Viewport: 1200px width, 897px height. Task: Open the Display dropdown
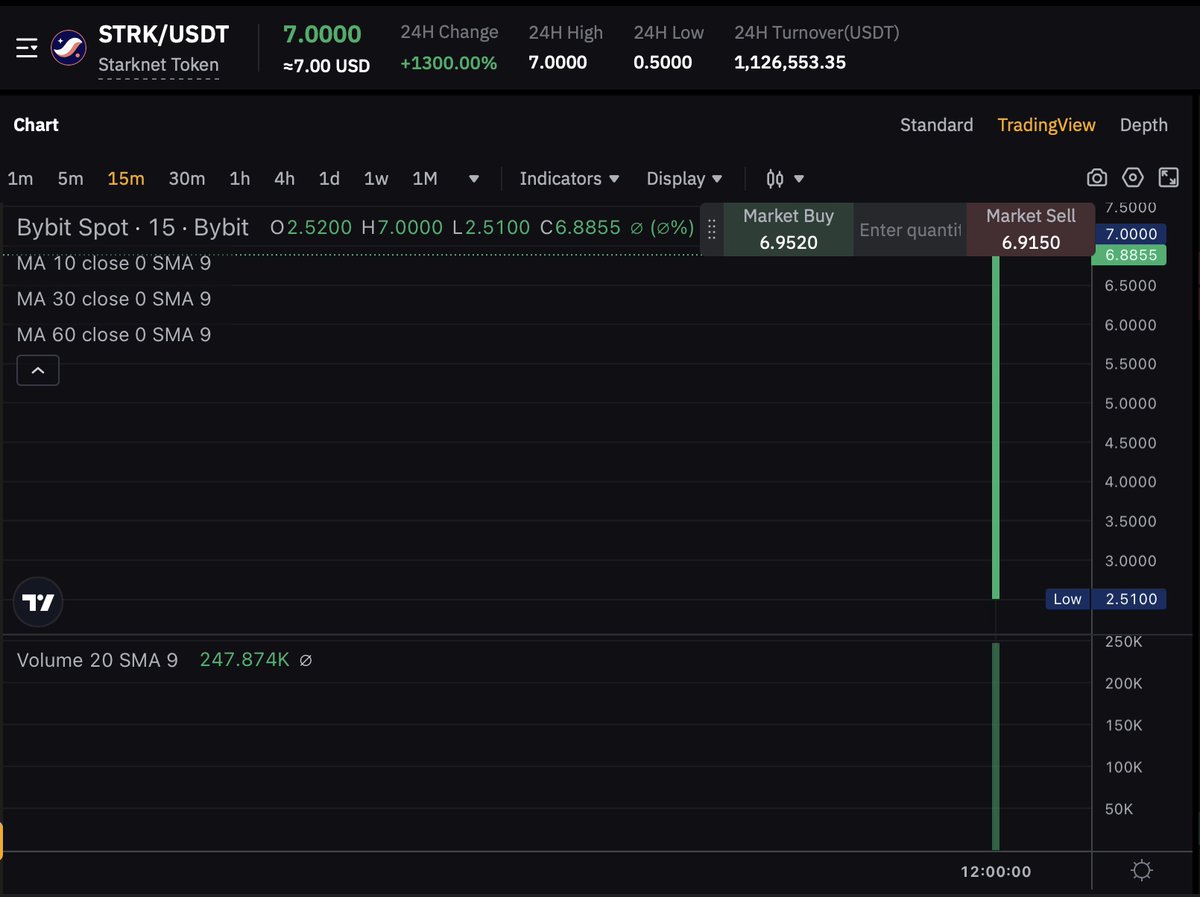coord(684,179)
